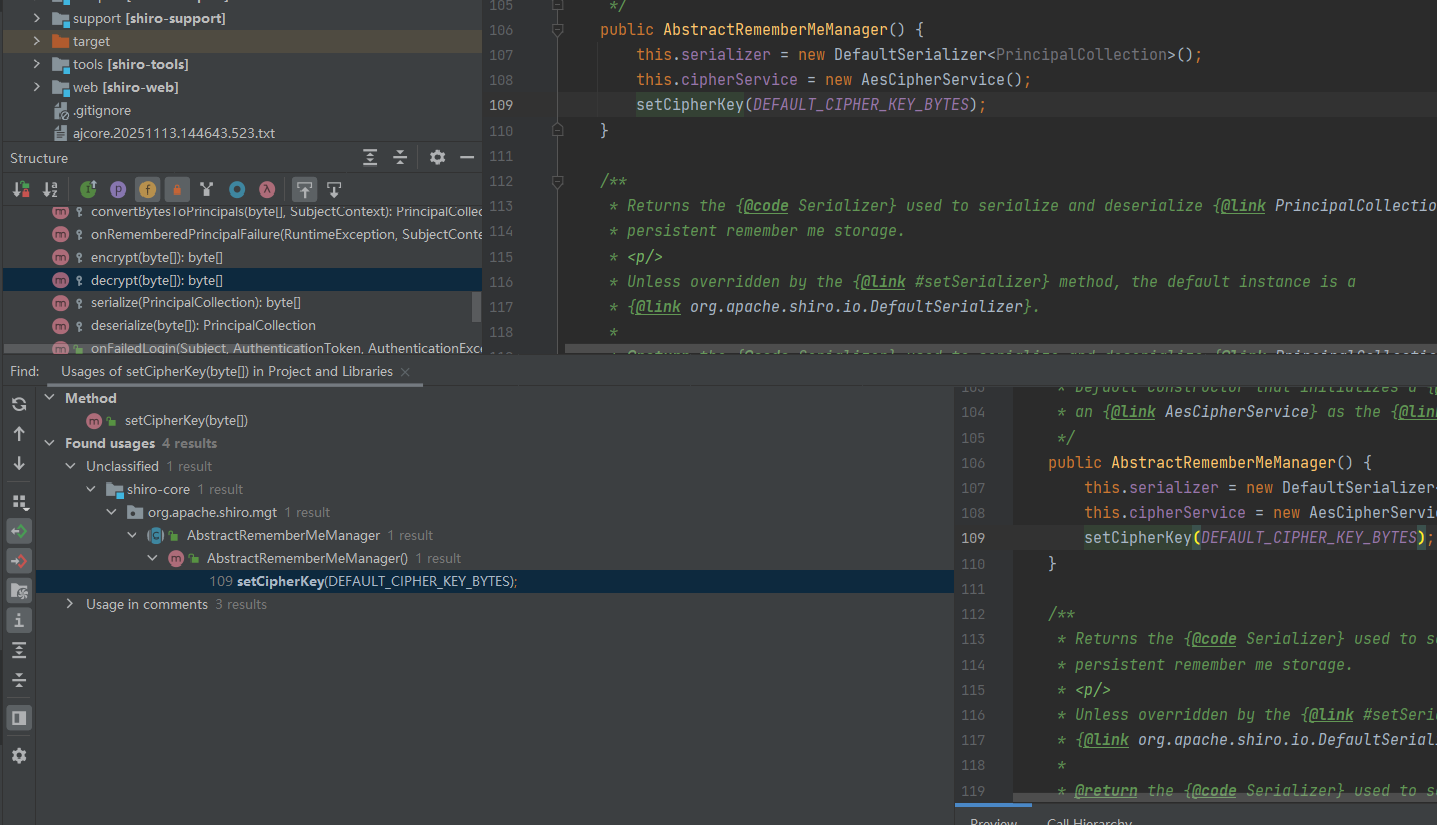Collapse the Method node
Viewport: 1437px width, 825px height.
pos(50,398)
